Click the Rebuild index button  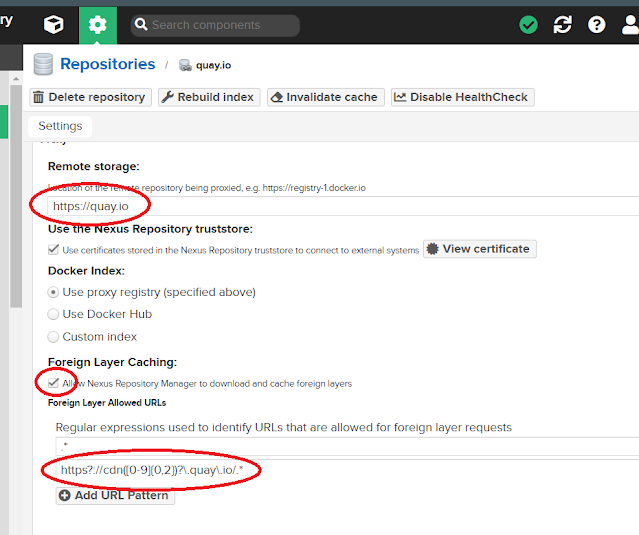coord(207,97)
